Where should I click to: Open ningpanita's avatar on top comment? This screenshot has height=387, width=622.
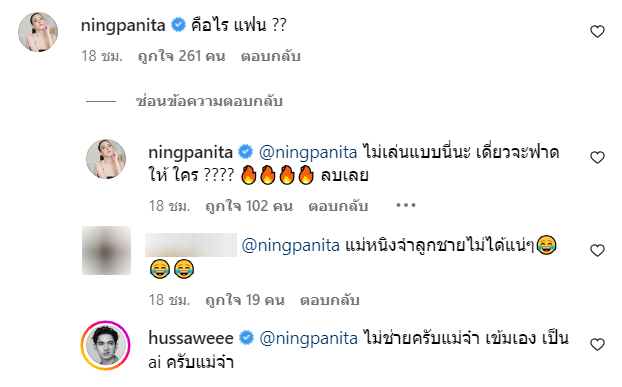click(38, 32)
